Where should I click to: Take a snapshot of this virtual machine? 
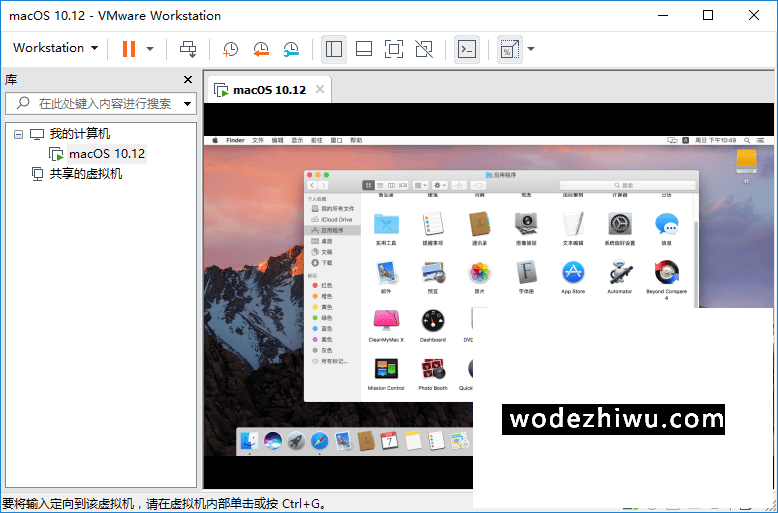[x=230, y=49]
